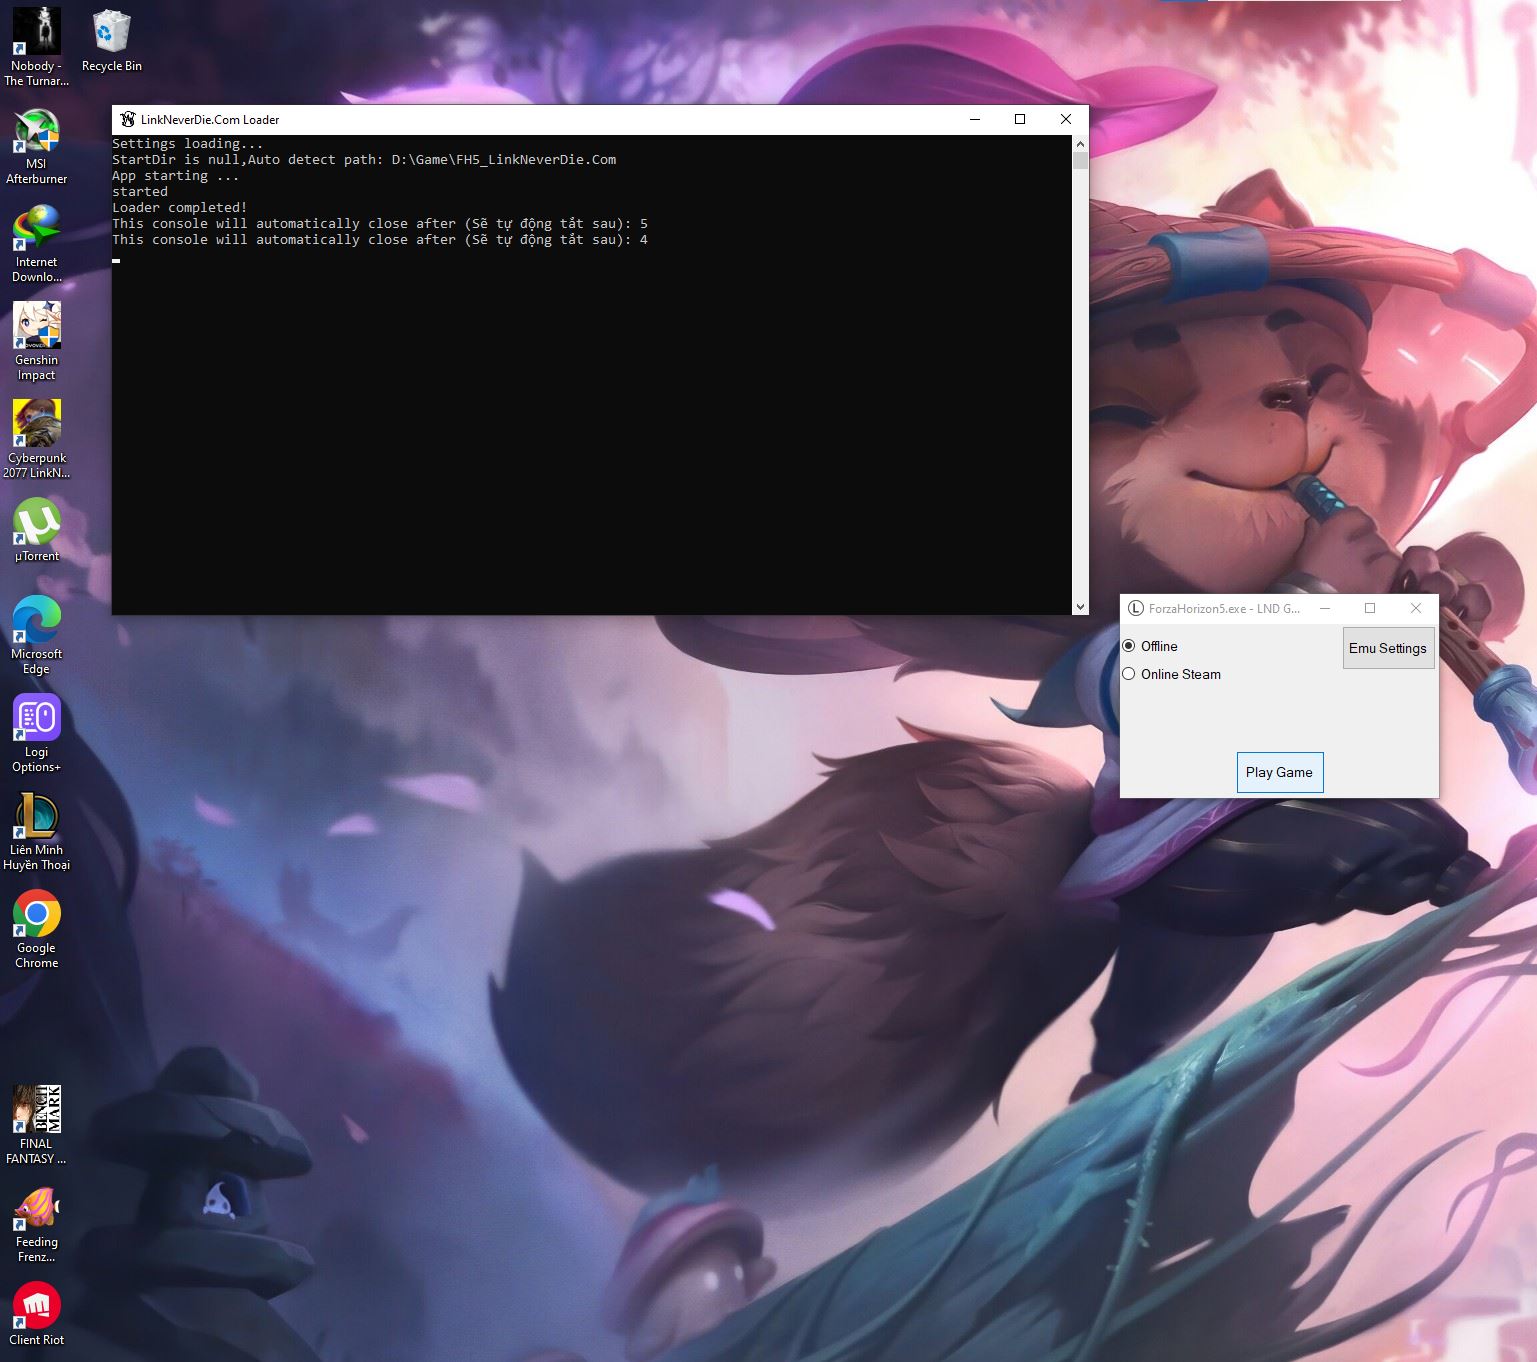Open the MSI Afterburner desktop icon

tap(36, 134)
